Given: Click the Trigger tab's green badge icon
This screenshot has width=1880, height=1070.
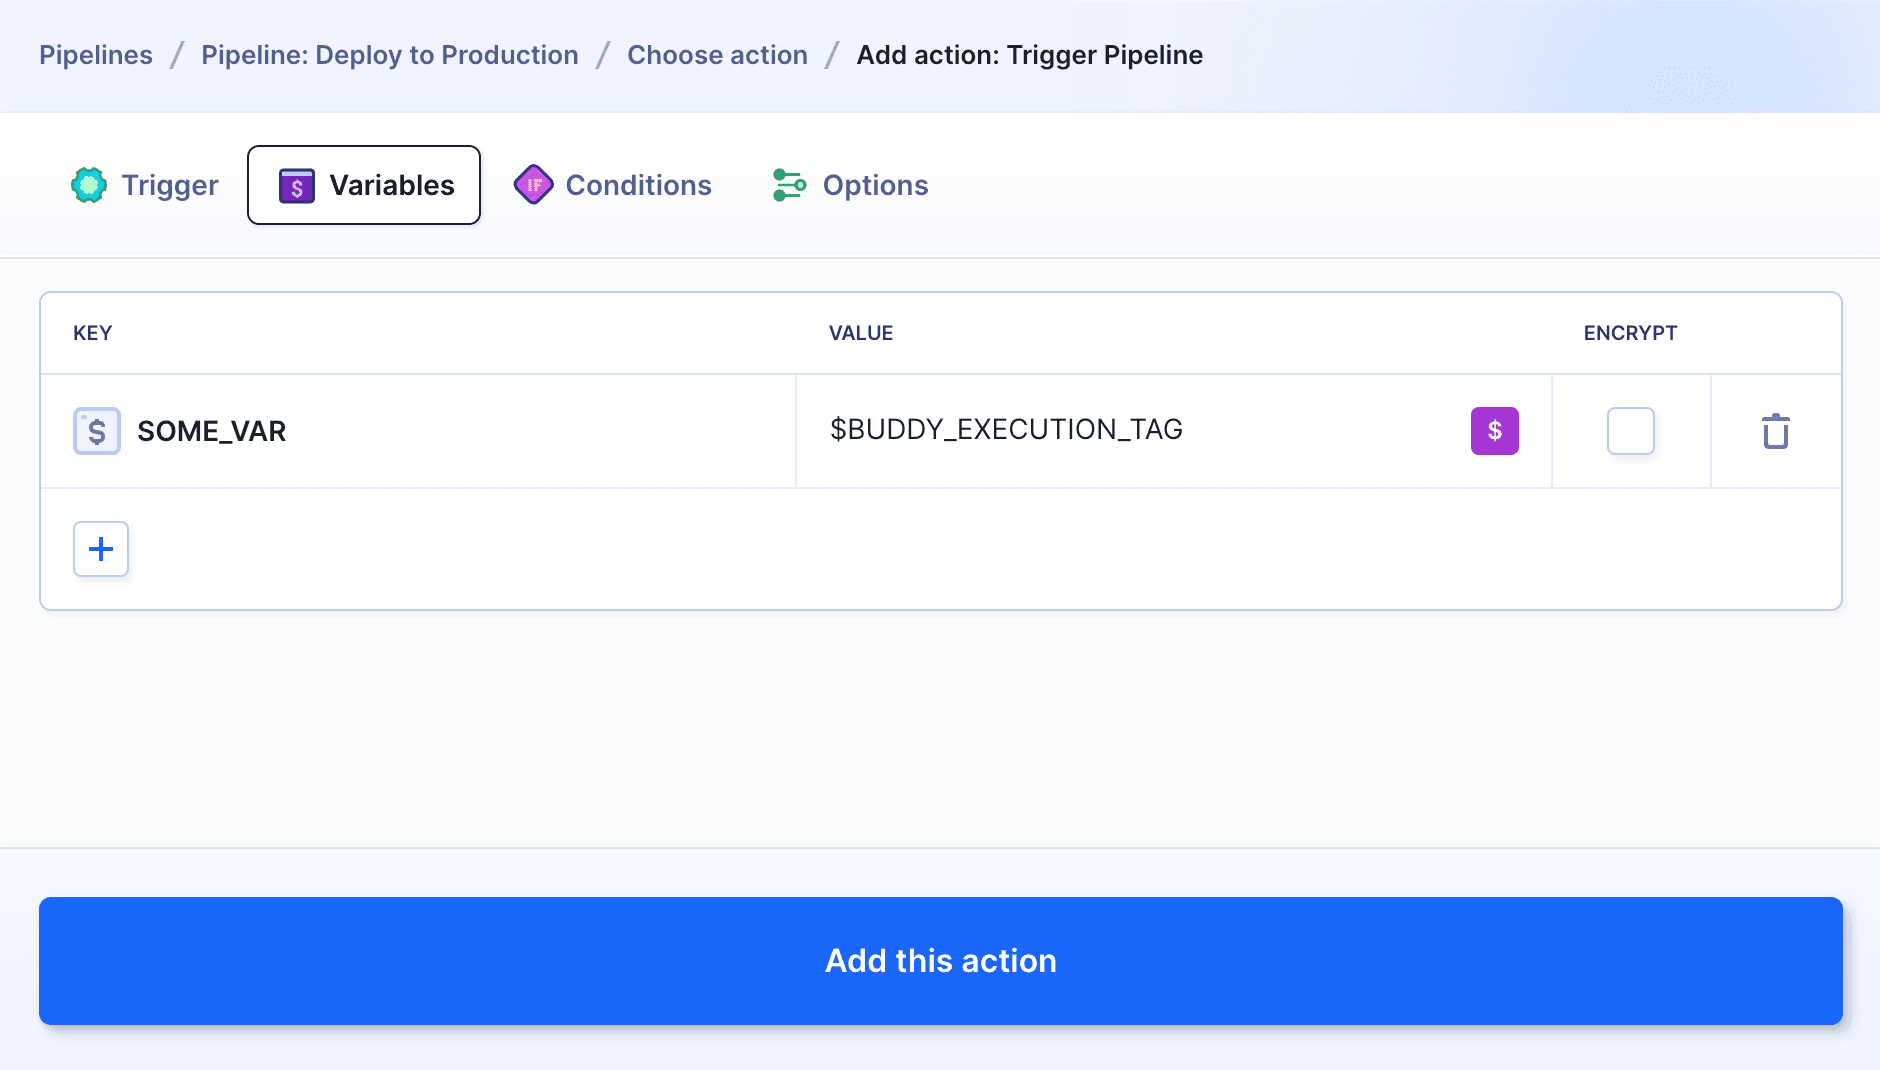Looking at the screenshot, I should point(89,184).
